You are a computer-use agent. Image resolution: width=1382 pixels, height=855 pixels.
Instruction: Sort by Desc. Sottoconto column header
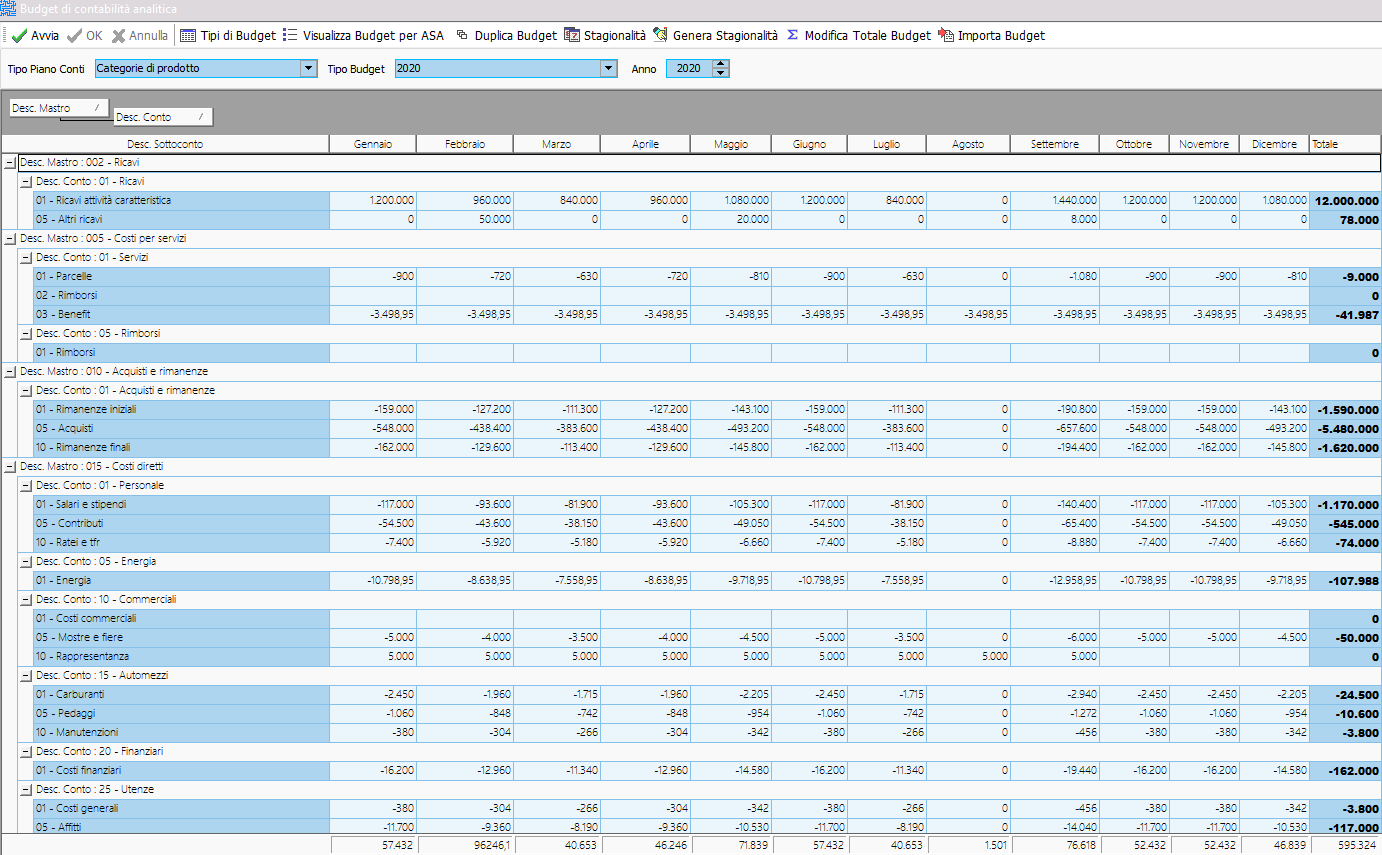coord(165,144)
